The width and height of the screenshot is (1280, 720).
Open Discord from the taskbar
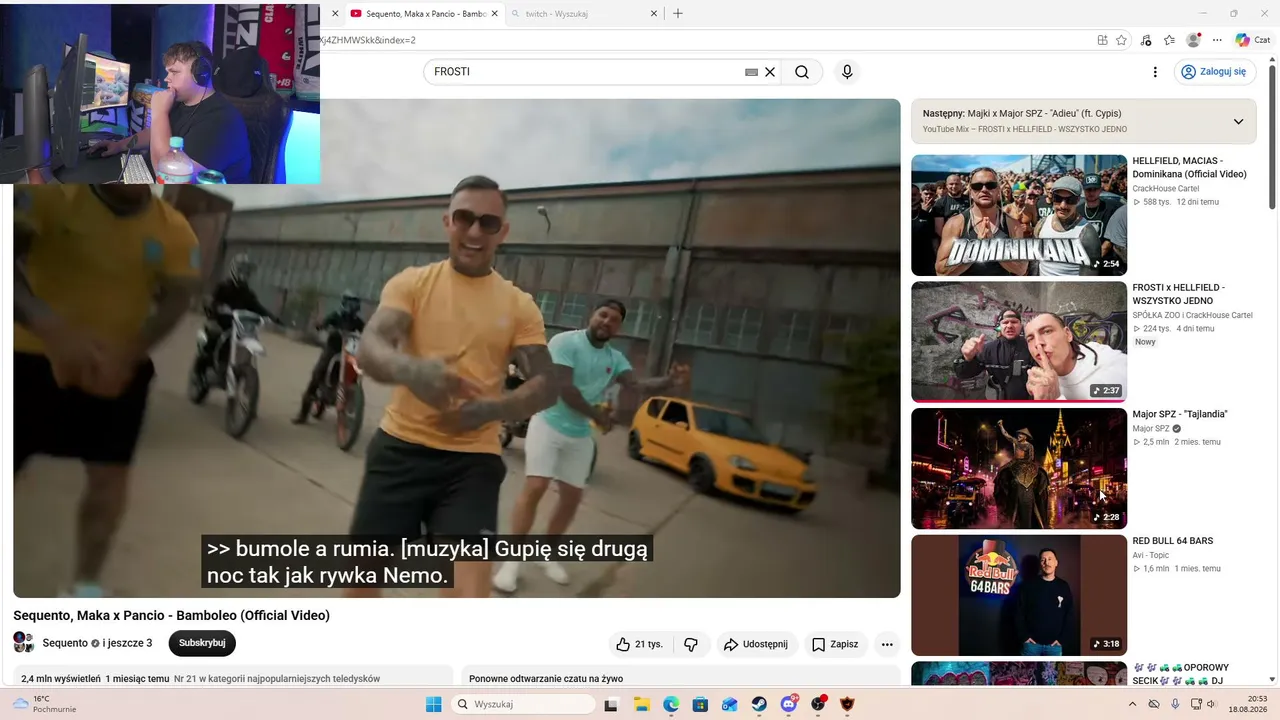[x=789, y=704]
